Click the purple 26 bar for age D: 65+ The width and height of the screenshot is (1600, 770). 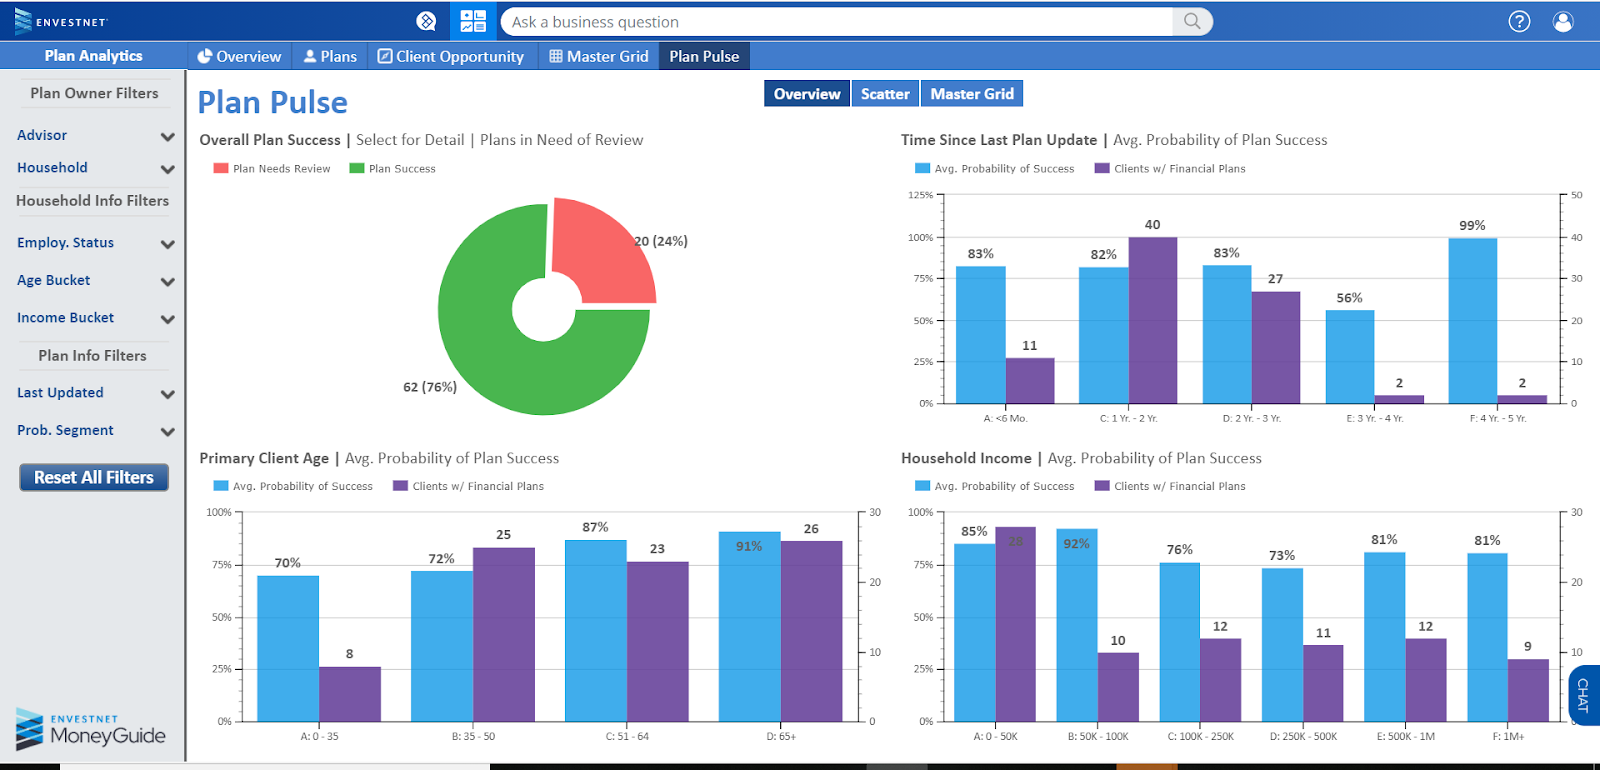pyautogui.click(x=812, y=631)
